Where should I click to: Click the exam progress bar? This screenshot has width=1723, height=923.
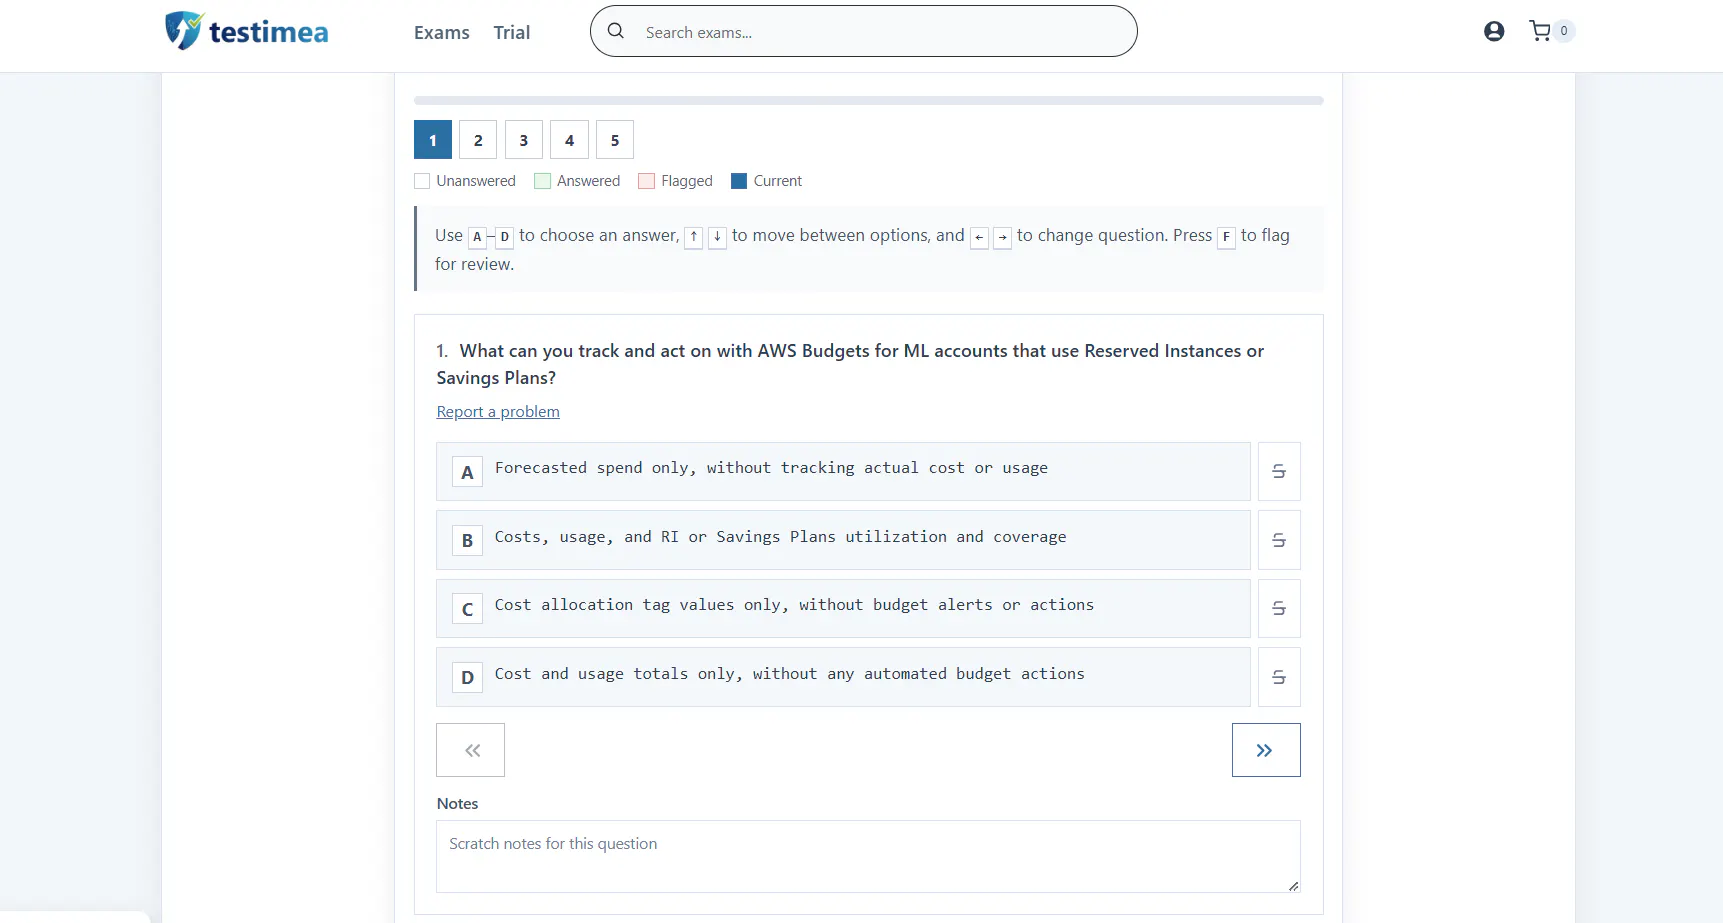pyautogui.click(x=869, y=100)
